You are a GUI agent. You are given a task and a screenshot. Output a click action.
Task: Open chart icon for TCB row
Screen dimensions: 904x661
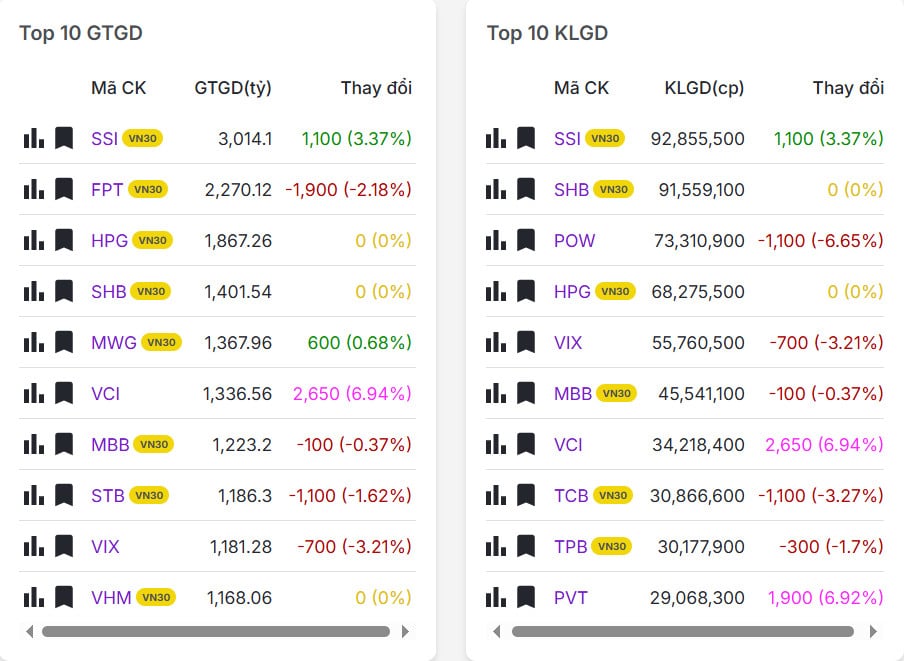496,495
